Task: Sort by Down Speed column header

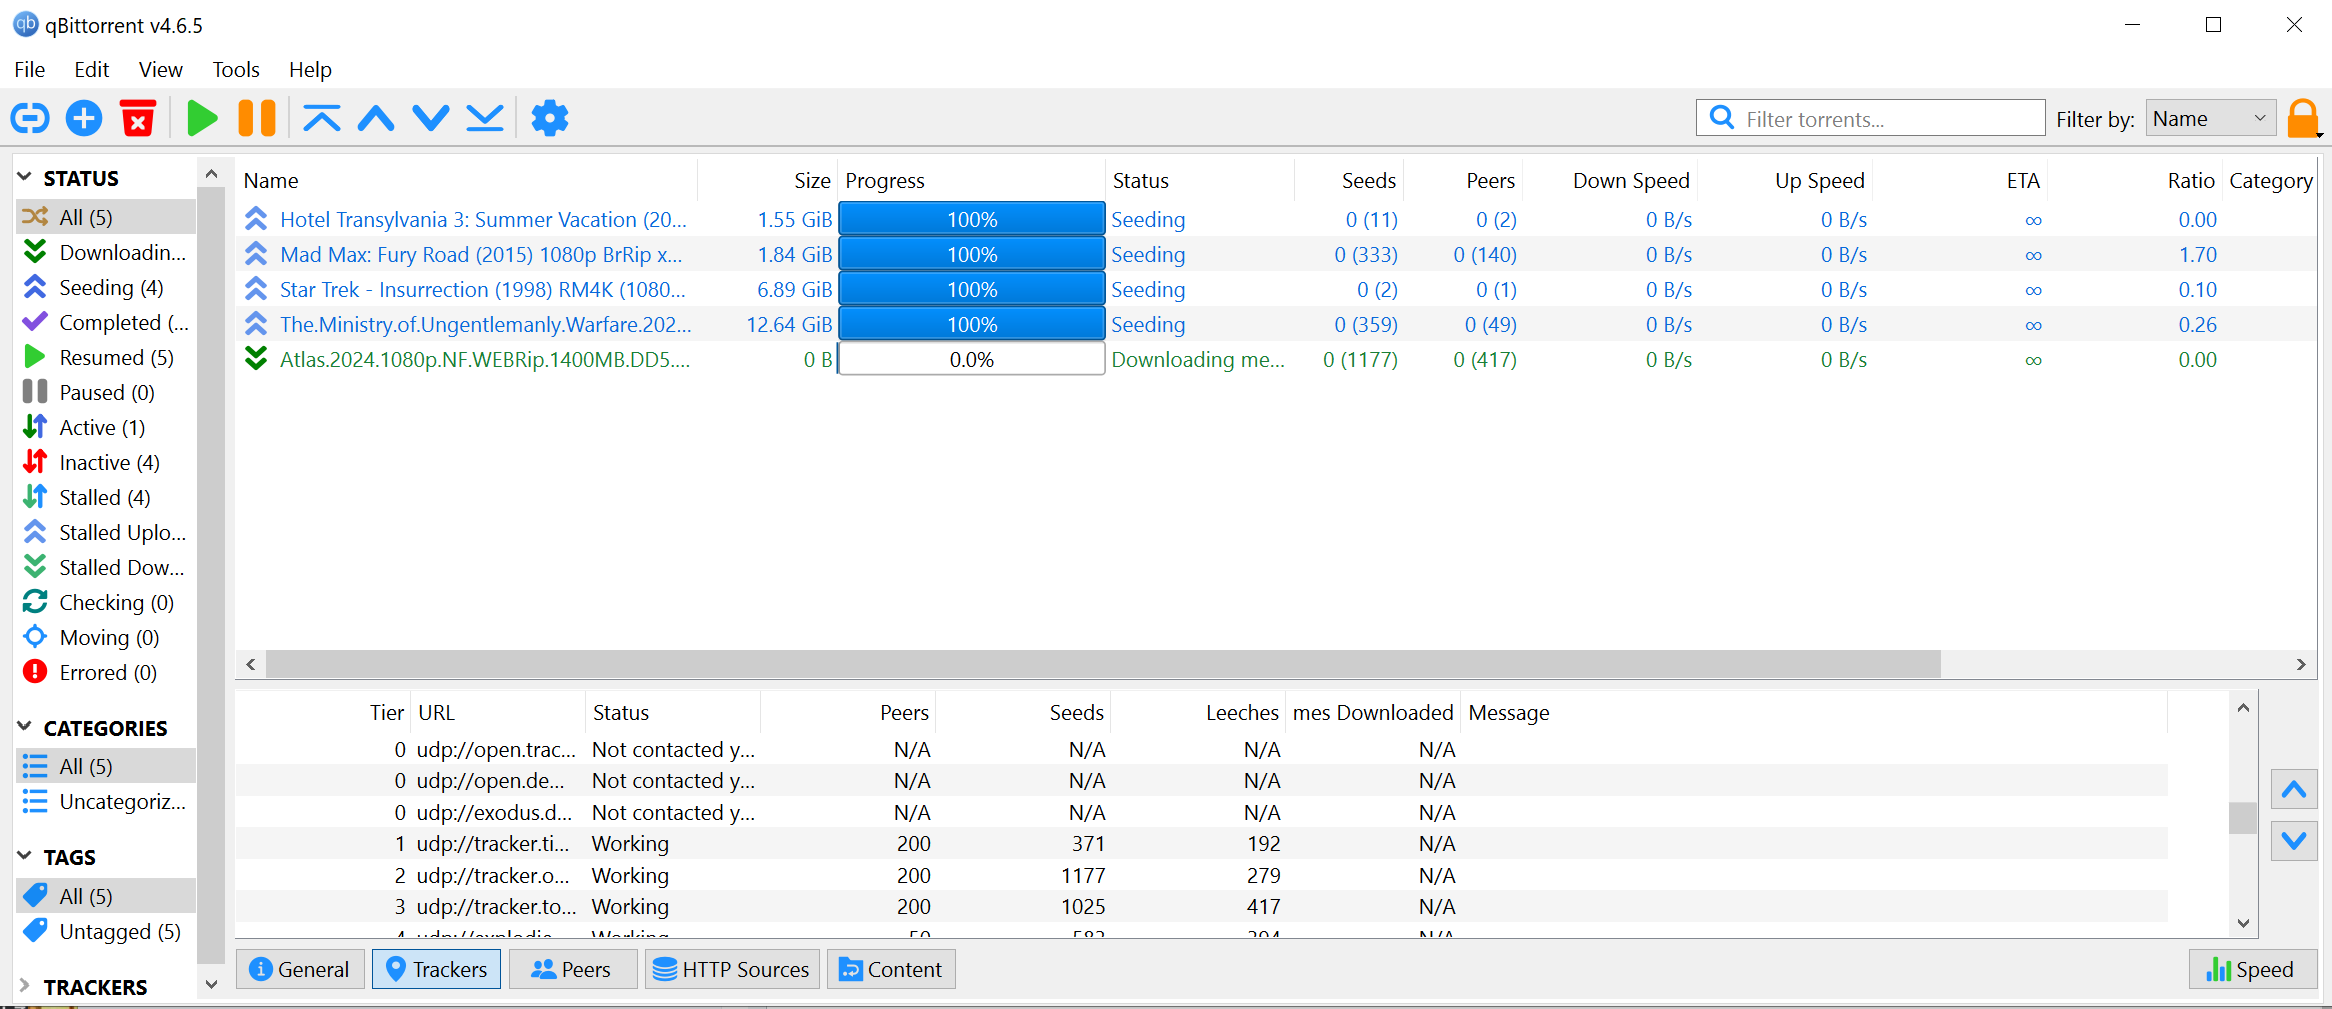Action: point(1611,180)
